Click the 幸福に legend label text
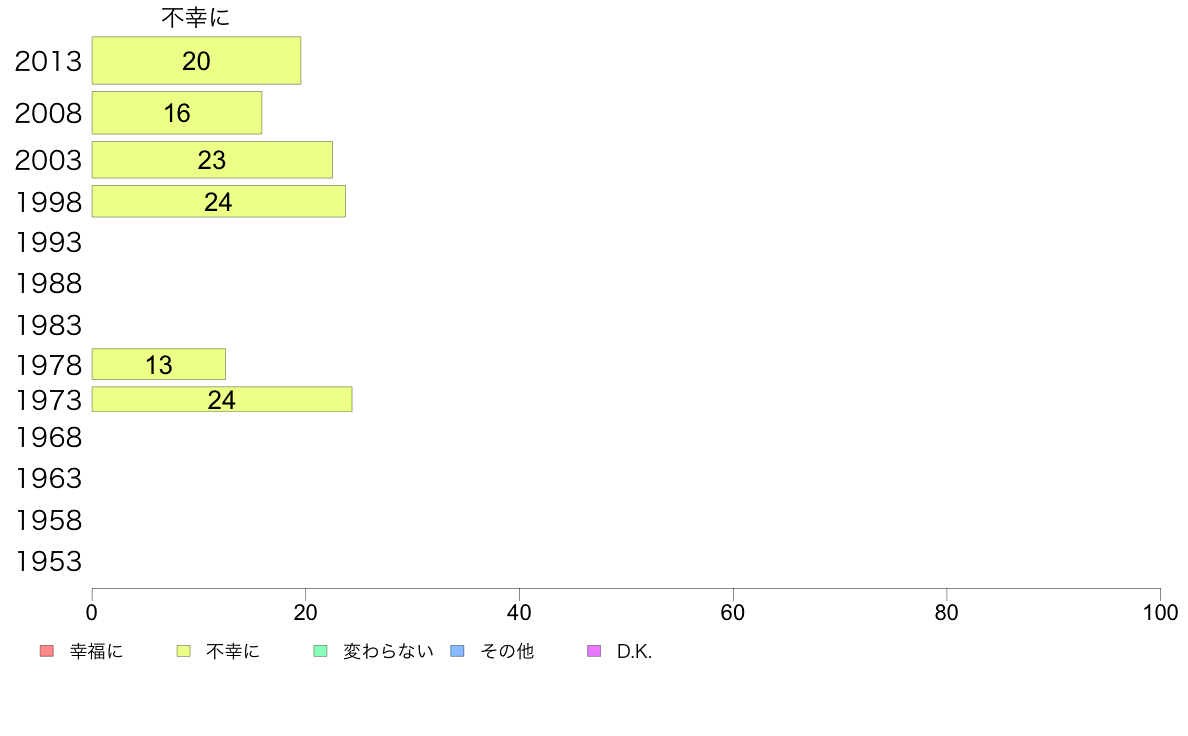Screen dimensions: 1188x736 pos(96,651)
